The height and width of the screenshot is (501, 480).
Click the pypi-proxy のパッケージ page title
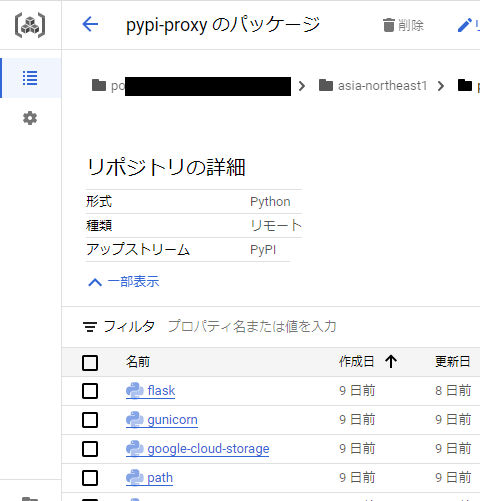tap(223, 25)
